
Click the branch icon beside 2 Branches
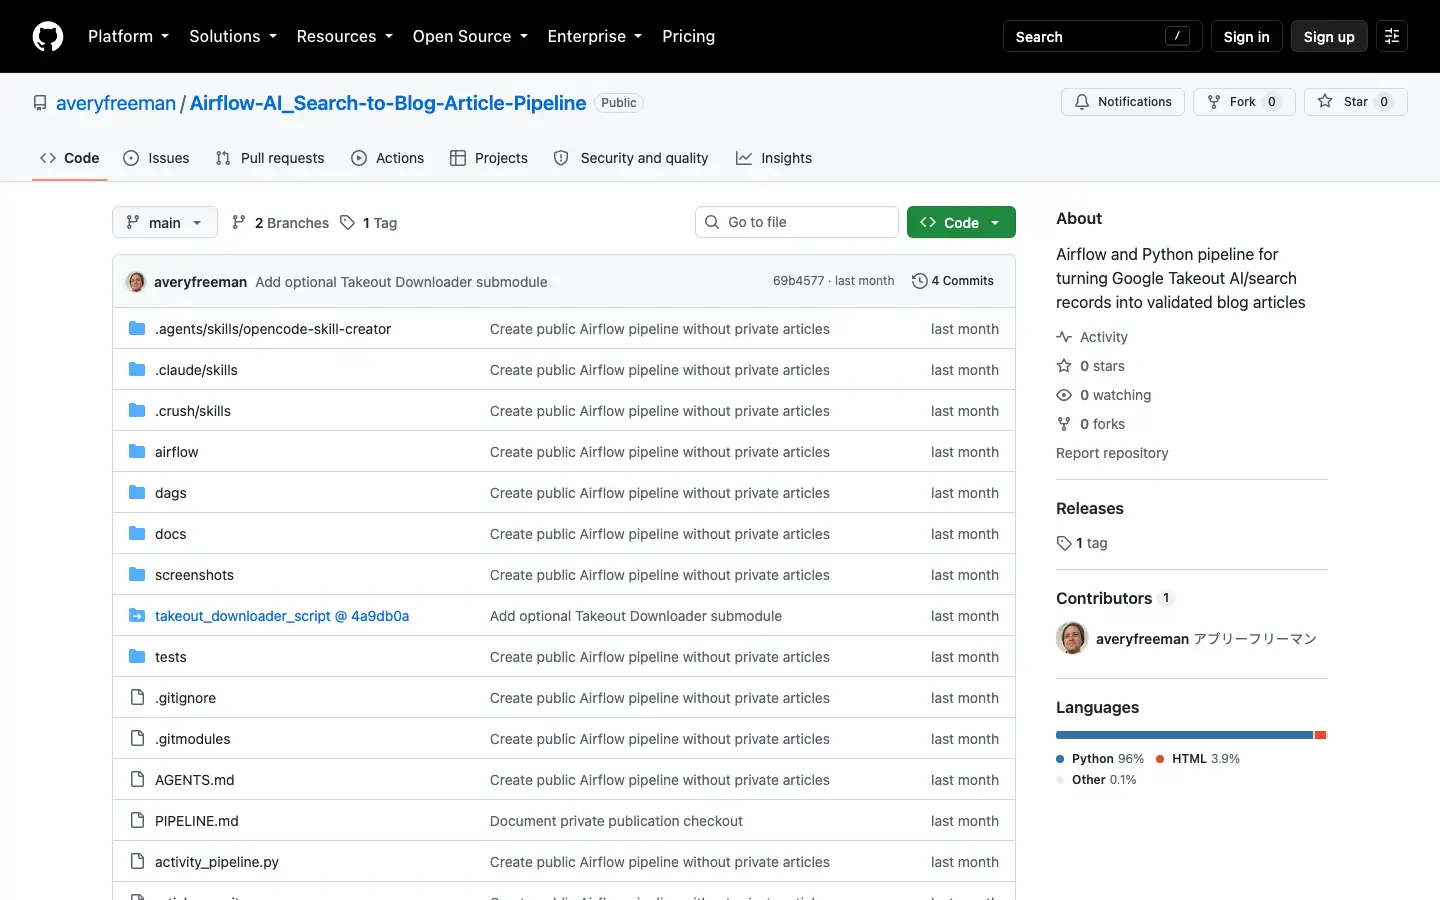point(239,222)
